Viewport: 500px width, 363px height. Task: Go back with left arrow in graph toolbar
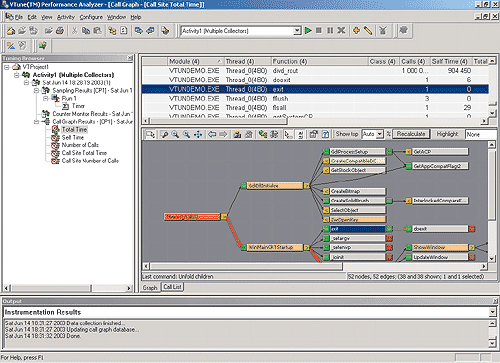point(212,134)
